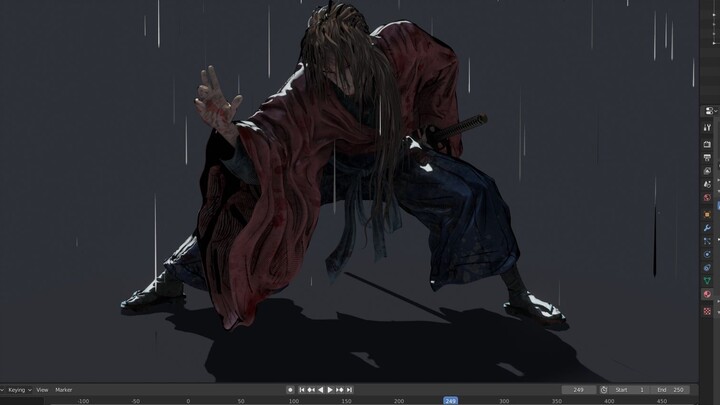Open the Output properties tab
This screenshot has height=405, width=720.
pos(707,158)
